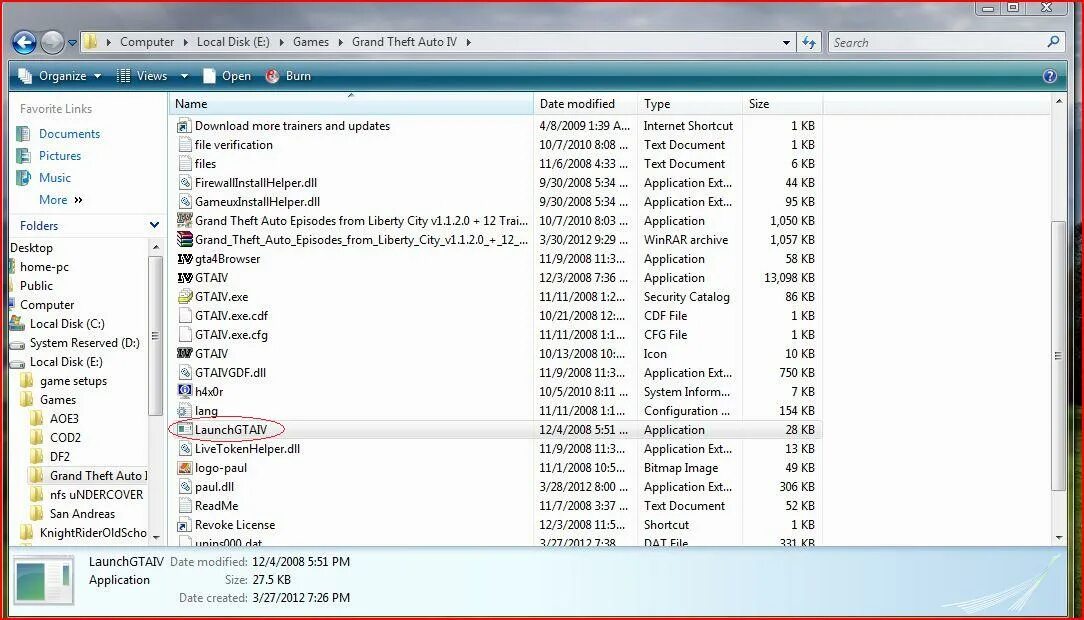Select GTAIV.exe security catalog icon
Viewport: 1084px width, 620px height.
(184, 297)
